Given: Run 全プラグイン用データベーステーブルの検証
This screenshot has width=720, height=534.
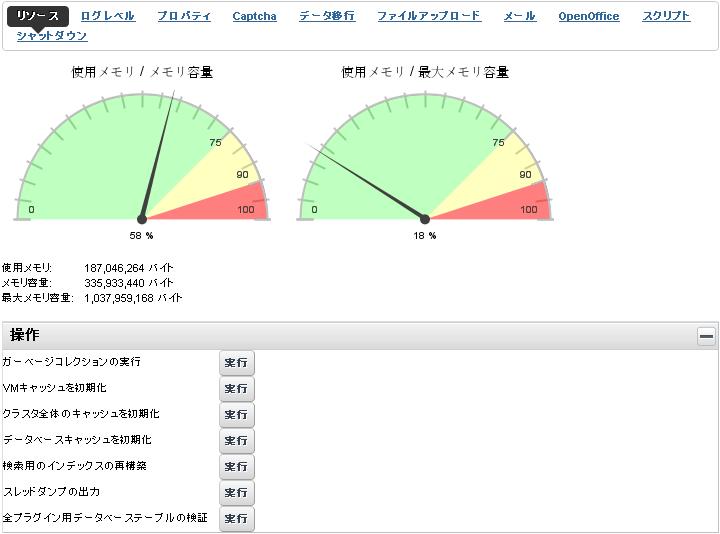Looking at the screenshot, I should [236, 518].
